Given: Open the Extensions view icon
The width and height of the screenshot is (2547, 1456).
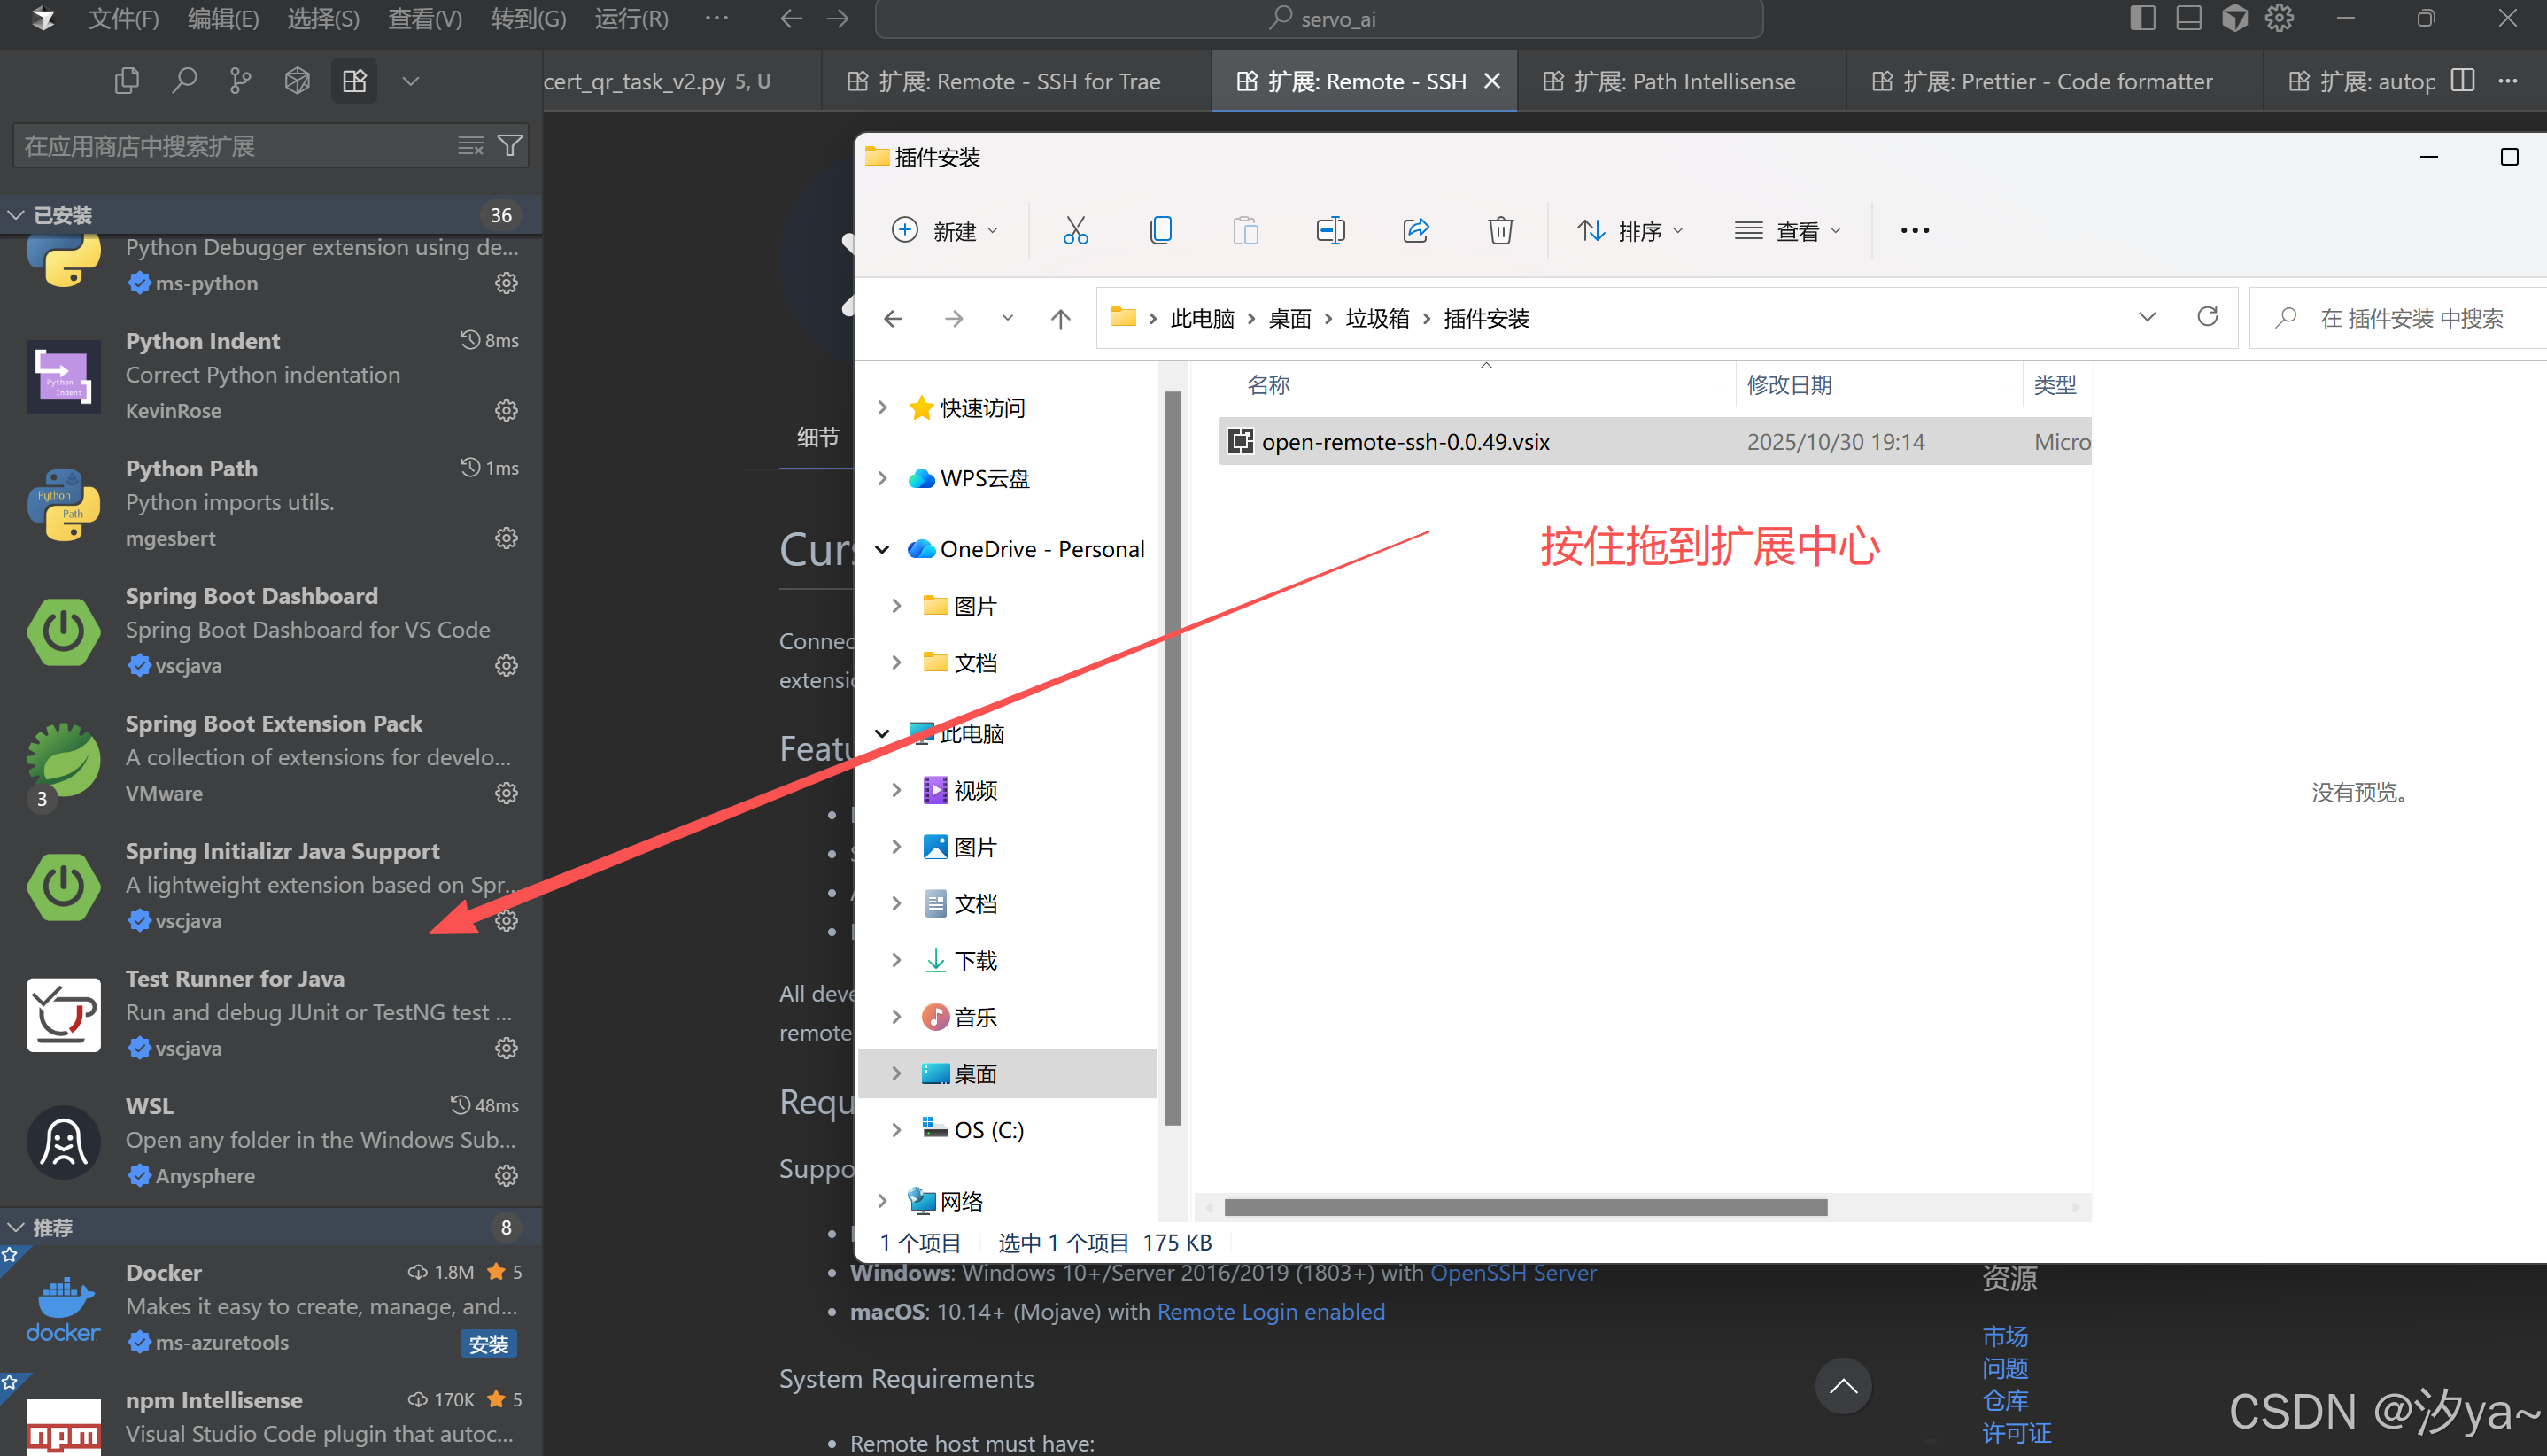Looking at the screenshot, I should pyautogui.click(x=354, y=80).
